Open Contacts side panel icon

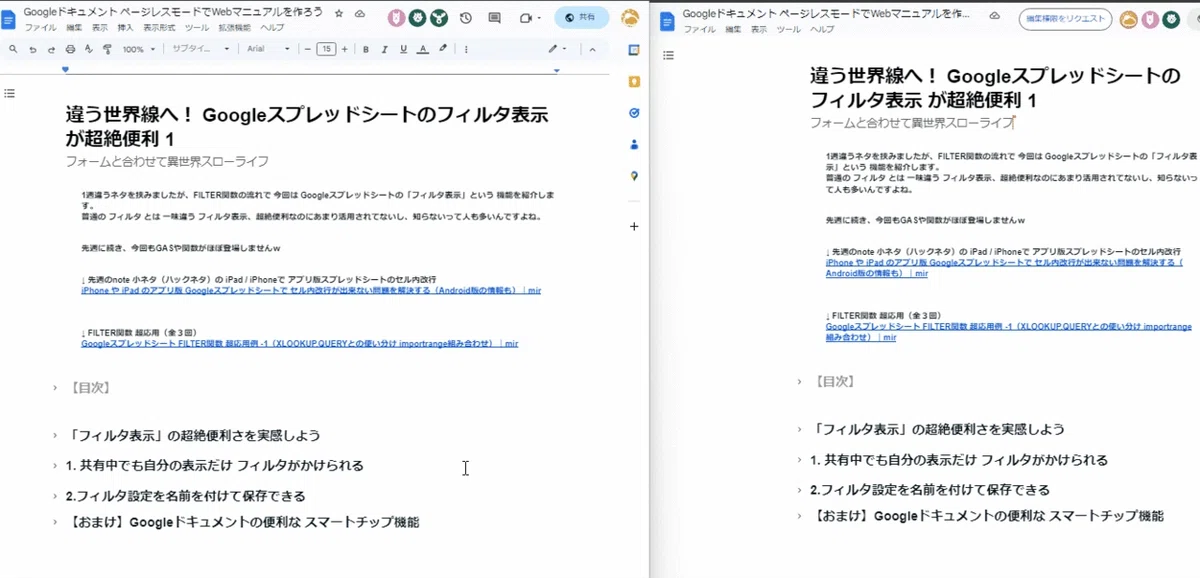coord(634,144)
